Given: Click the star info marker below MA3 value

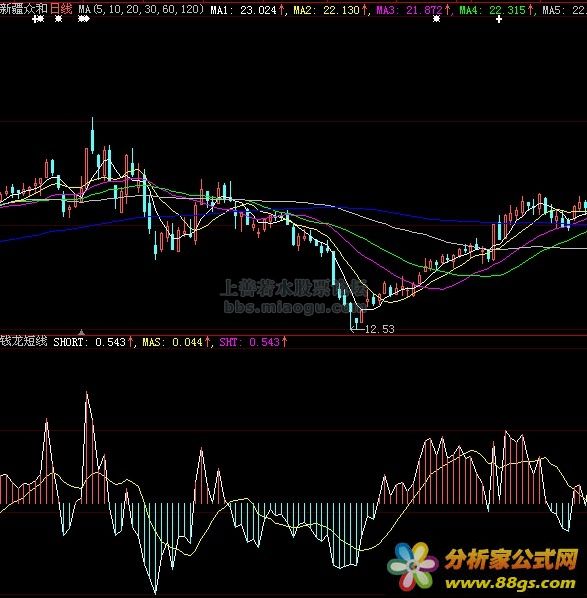Looking at the screenshot, I should tap(437, 19).
